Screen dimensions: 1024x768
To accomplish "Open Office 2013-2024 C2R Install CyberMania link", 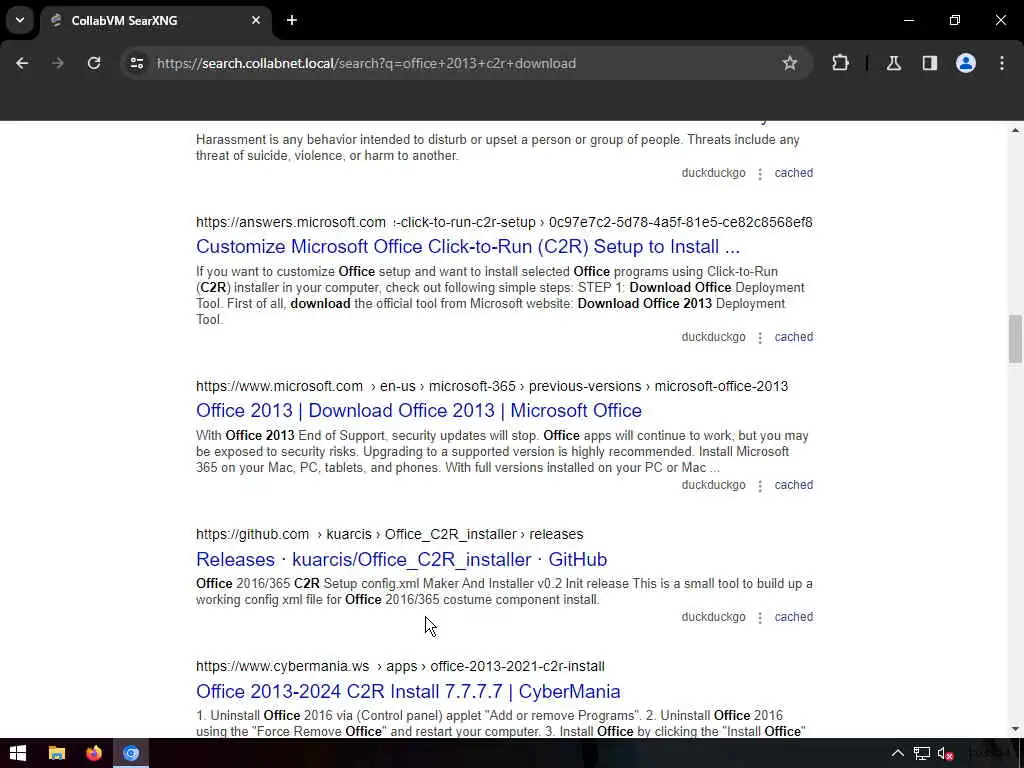I will [x=408, y=692].
